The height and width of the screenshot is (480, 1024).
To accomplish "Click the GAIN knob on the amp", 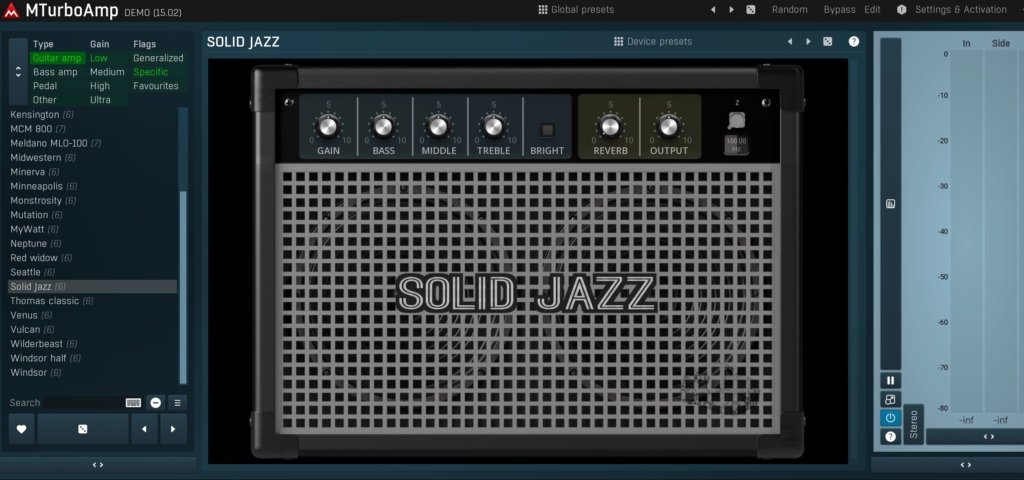I will click(x=328, y=126).
